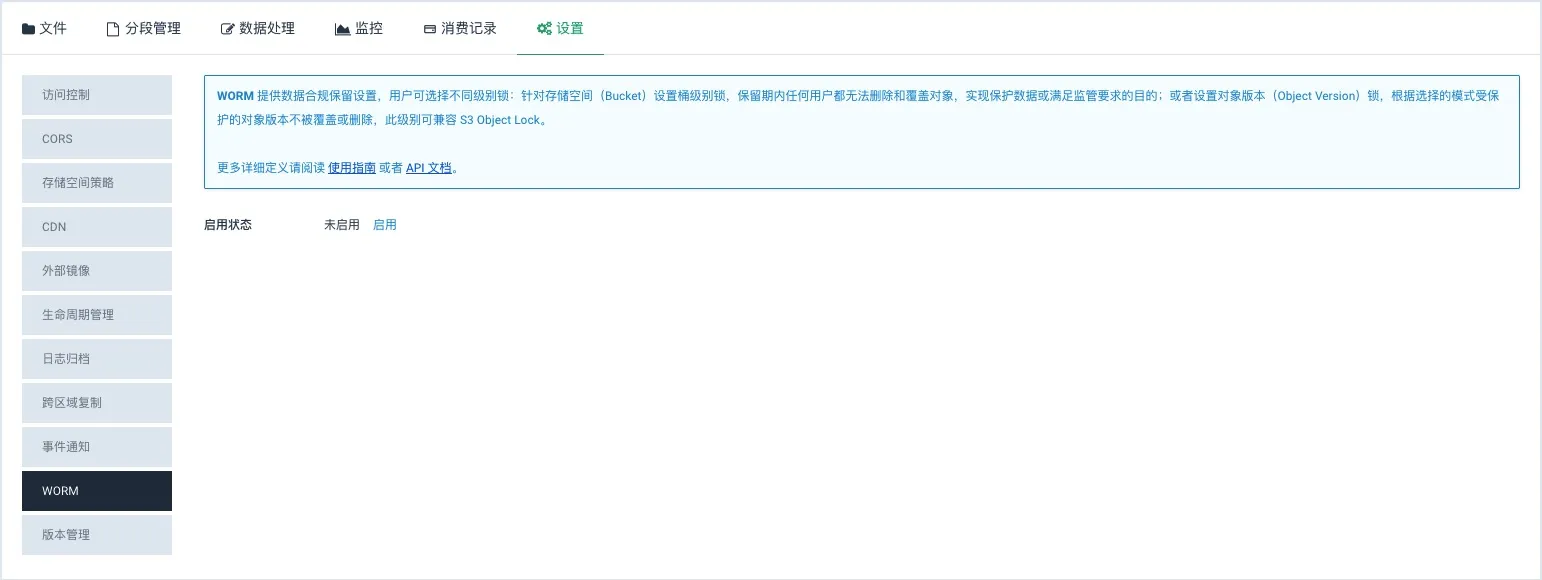Open 日志归档 settings
This screenshot has width=1542, height=580.
[x=97, y=359]
